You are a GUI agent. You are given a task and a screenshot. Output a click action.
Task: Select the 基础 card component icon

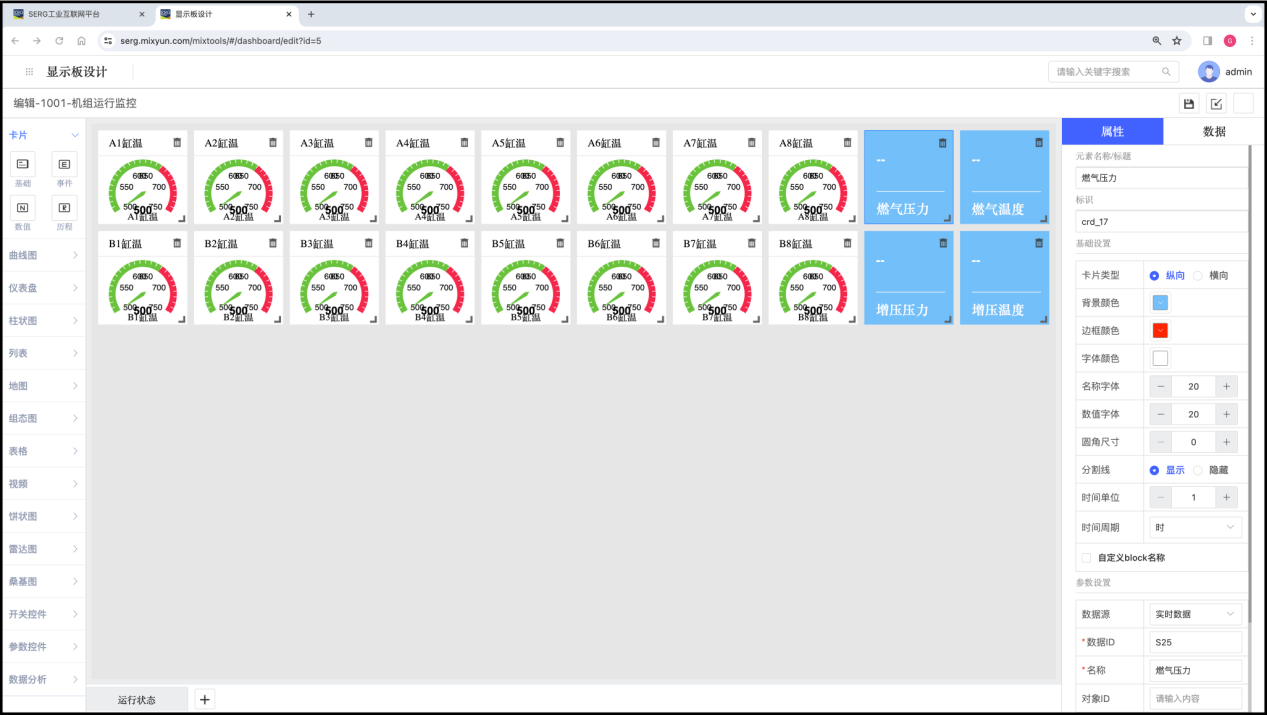tap(22, 164)
